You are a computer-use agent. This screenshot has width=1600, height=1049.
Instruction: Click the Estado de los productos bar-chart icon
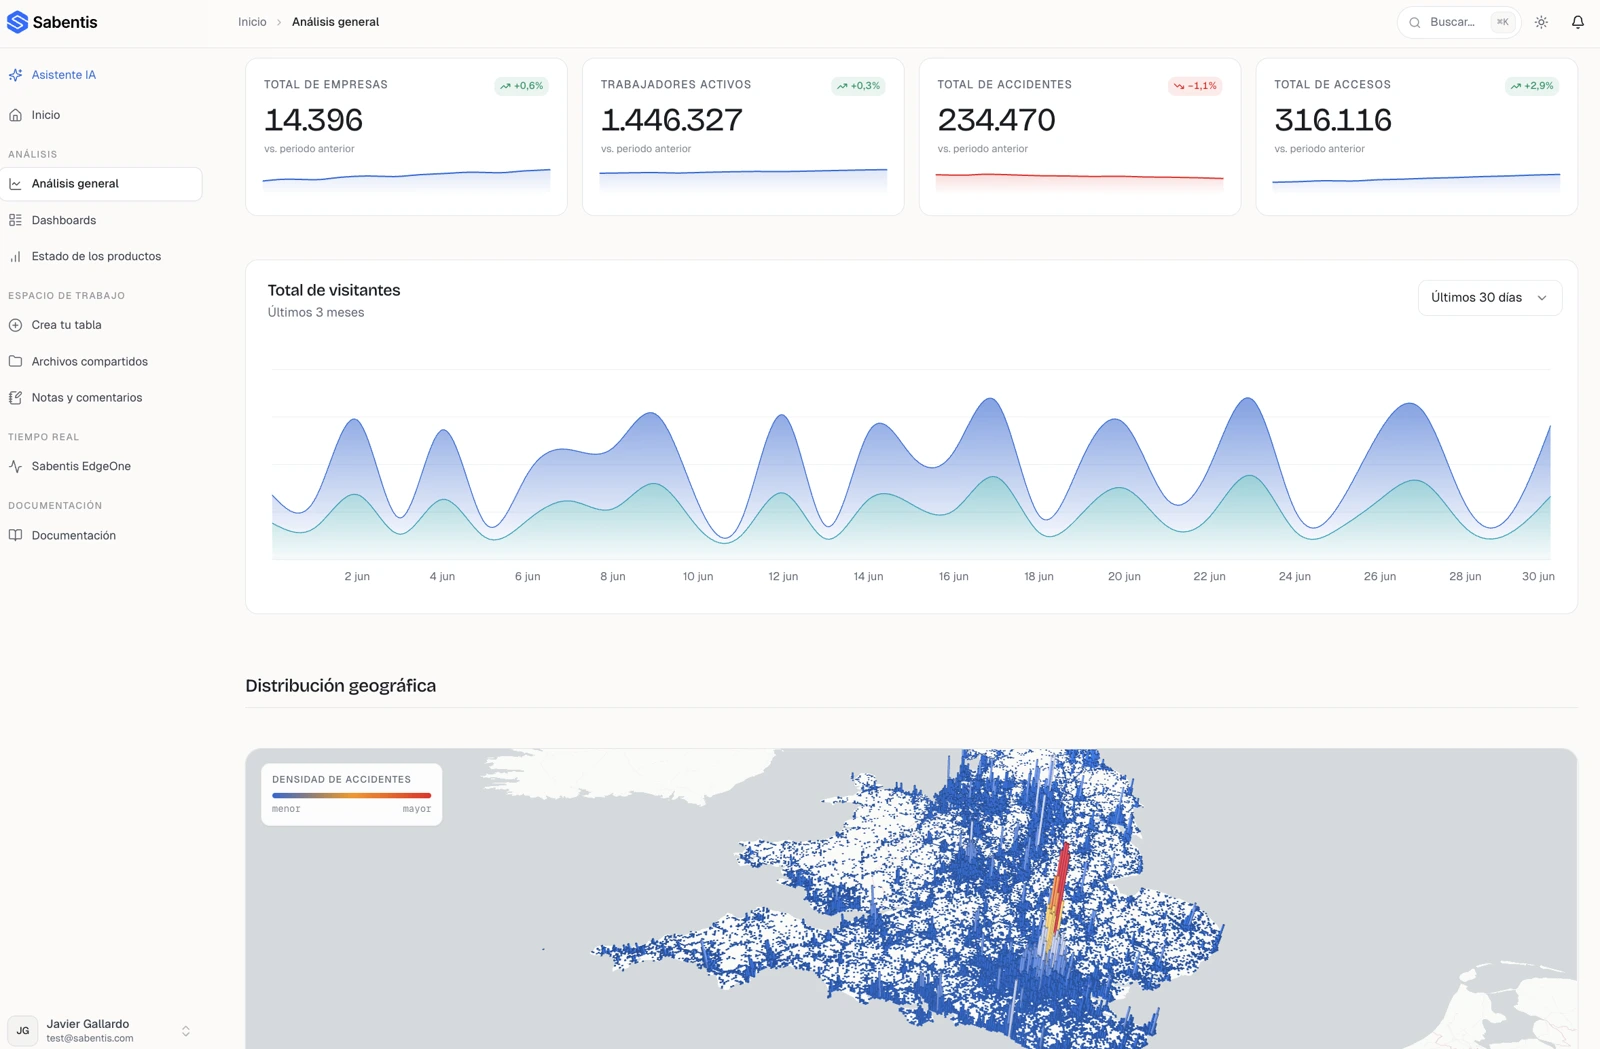[15, 256]
